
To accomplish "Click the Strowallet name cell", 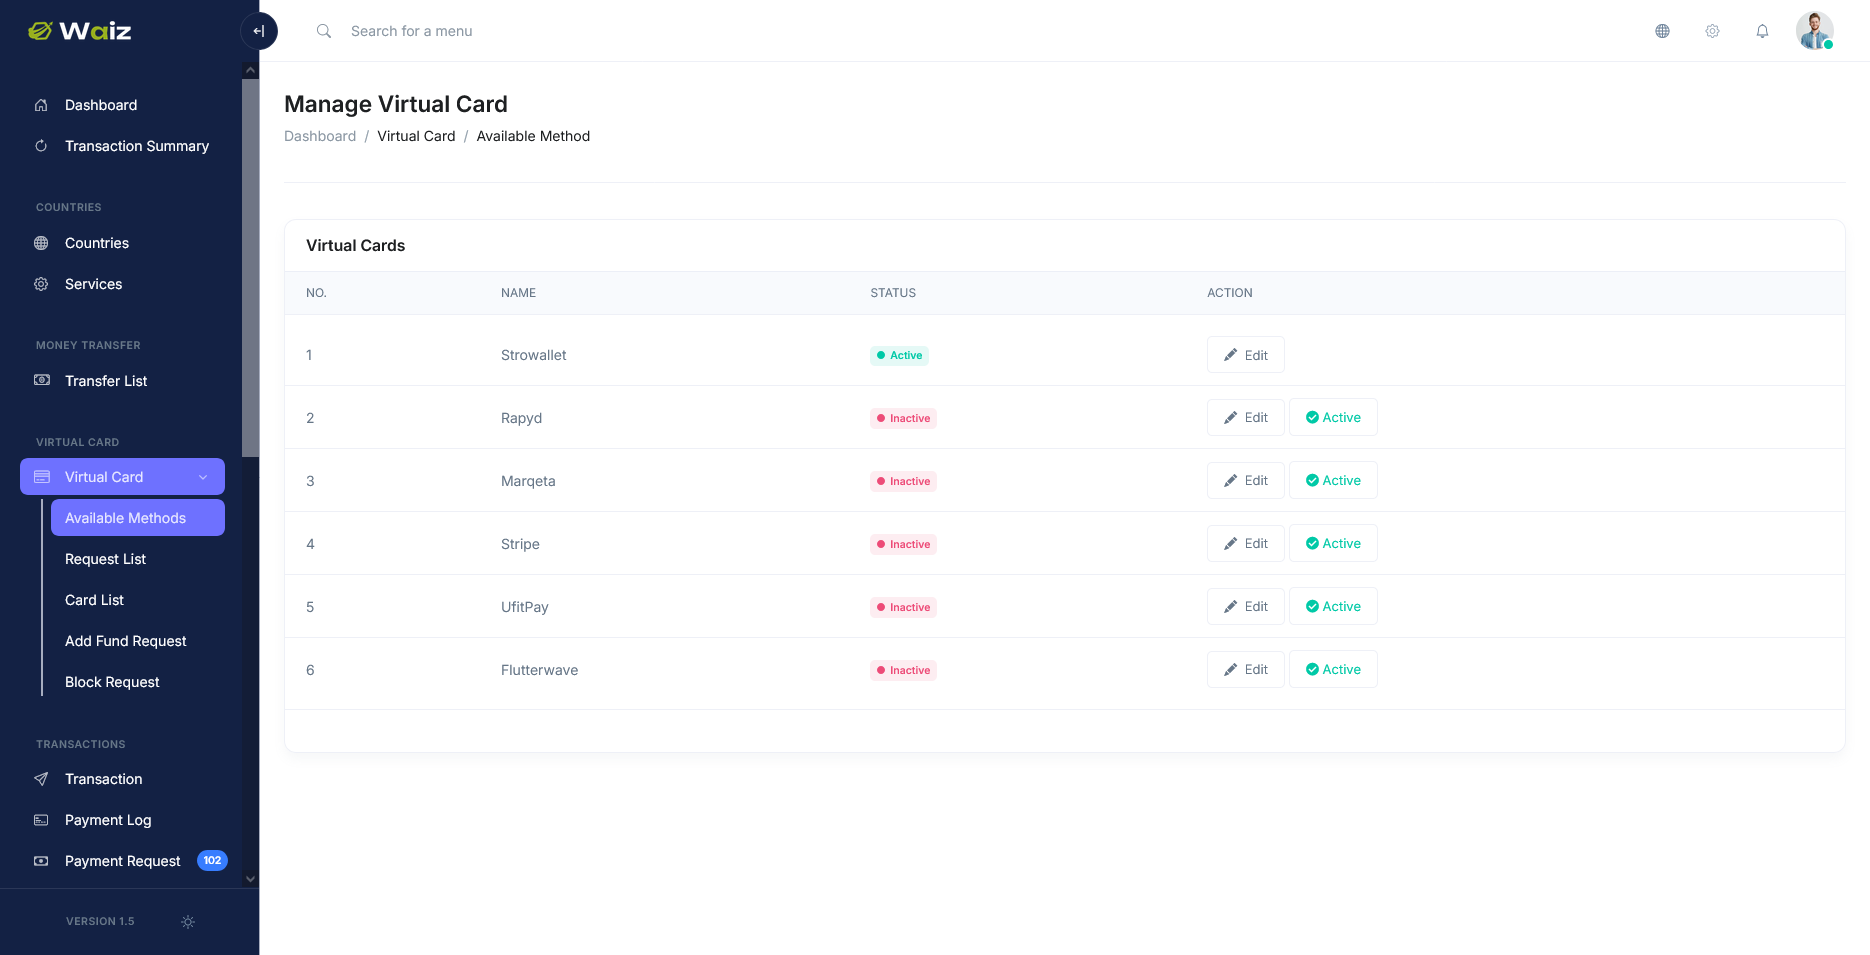I will pyautogui.click(x=534, y=355).
